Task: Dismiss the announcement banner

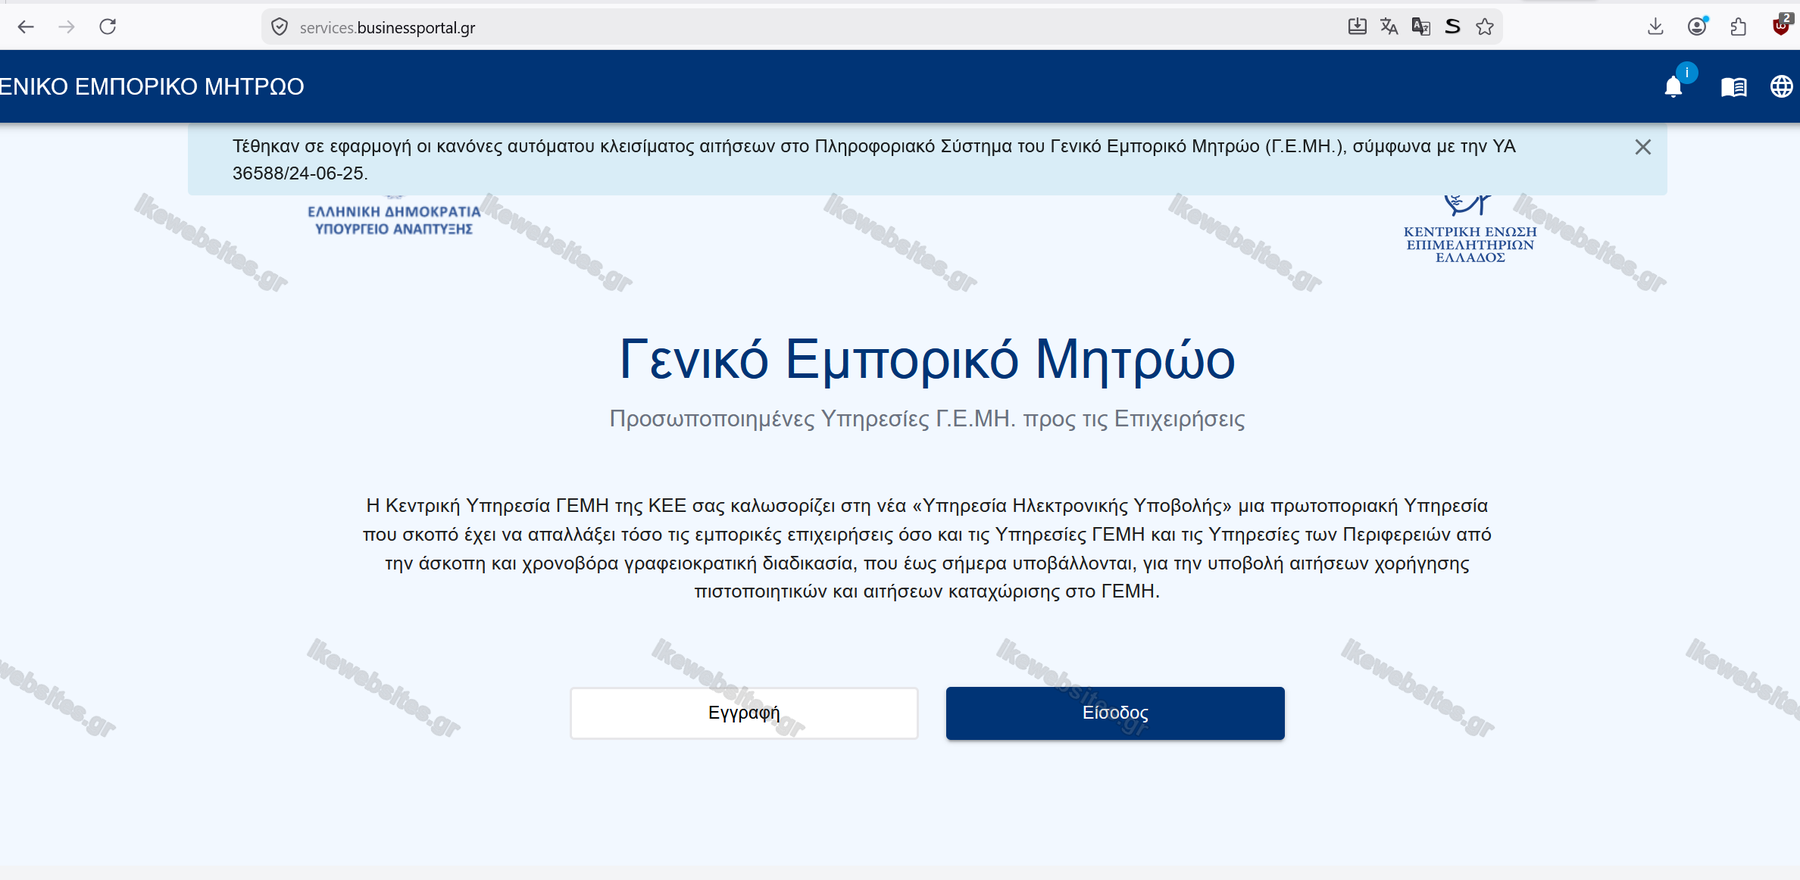Action: [1643, 147]
